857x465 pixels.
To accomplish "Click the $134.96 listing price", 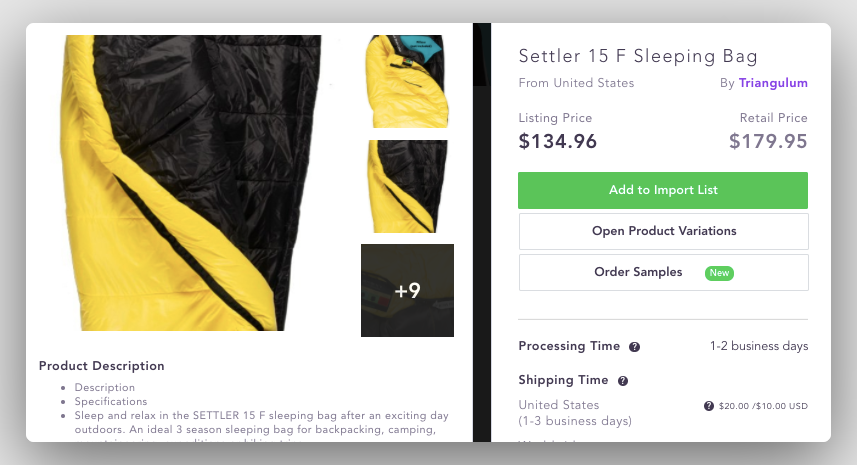I will point(557,141).
